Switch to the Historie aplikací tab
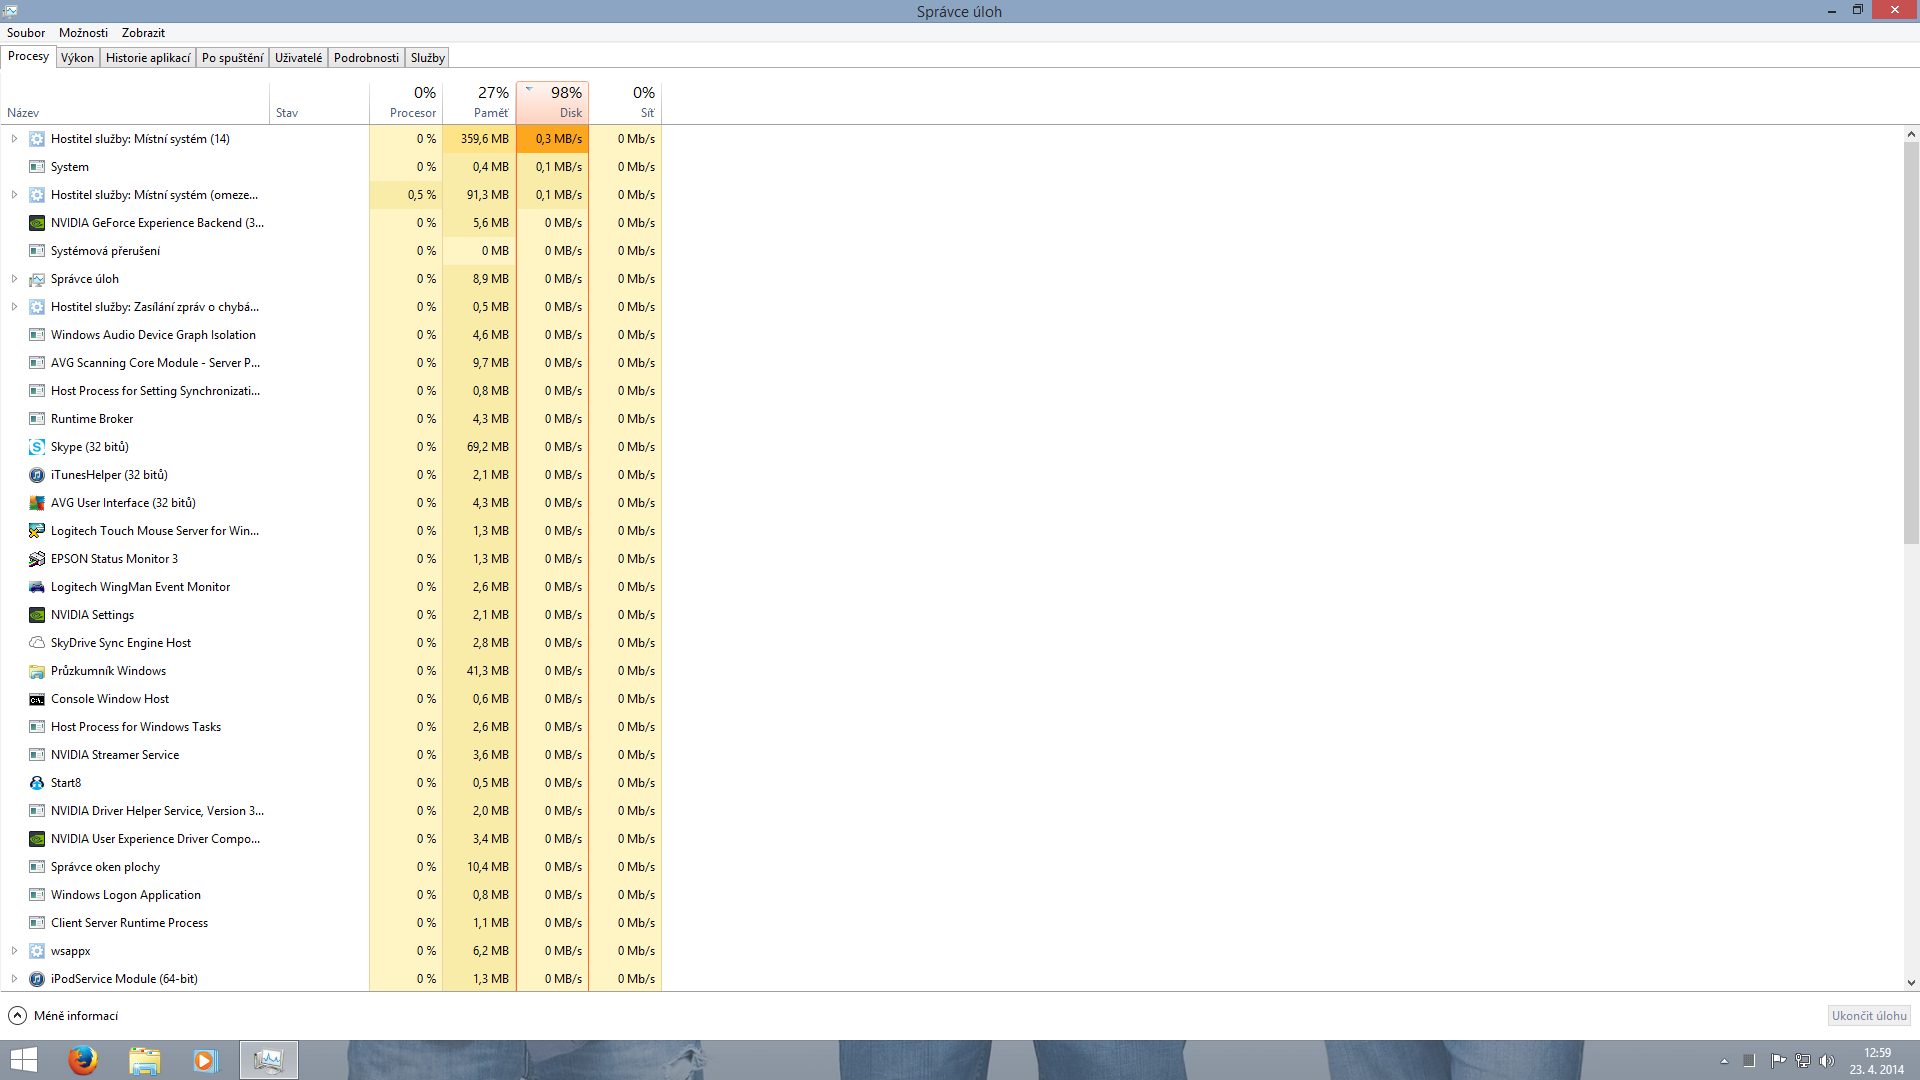The image size is (1920, 1080). [148, 58]
